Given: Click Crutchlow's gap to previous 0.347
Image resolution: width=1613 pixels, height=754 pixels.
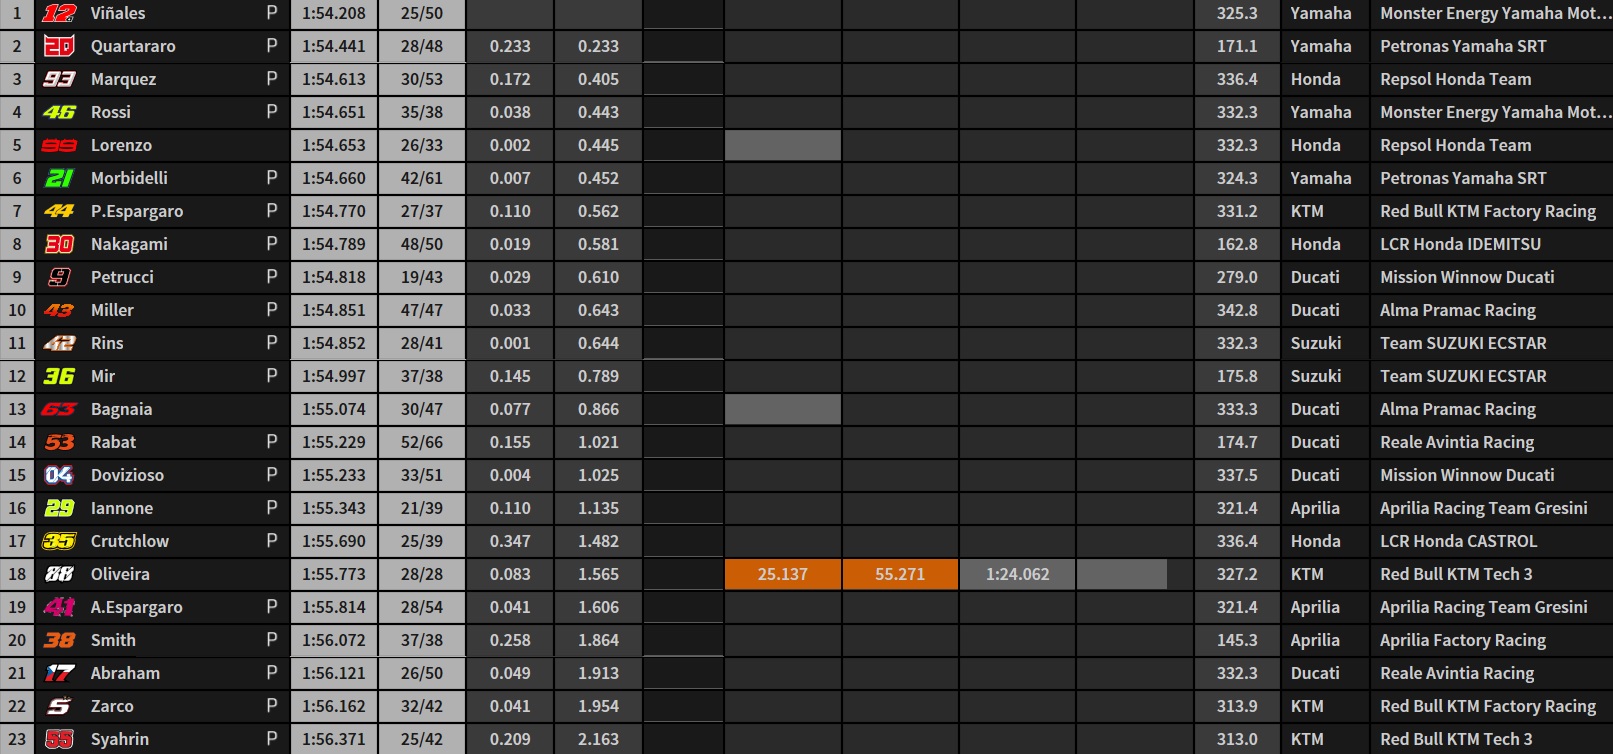Looking at the screenshot, I should (x=510, y=541).
